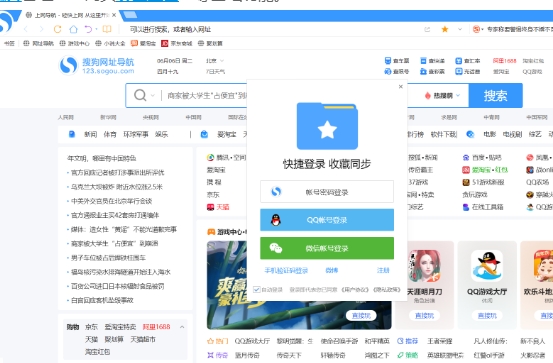Go to the browser home page icon
This screenshot has height=363, width=553.
(73, 29)
